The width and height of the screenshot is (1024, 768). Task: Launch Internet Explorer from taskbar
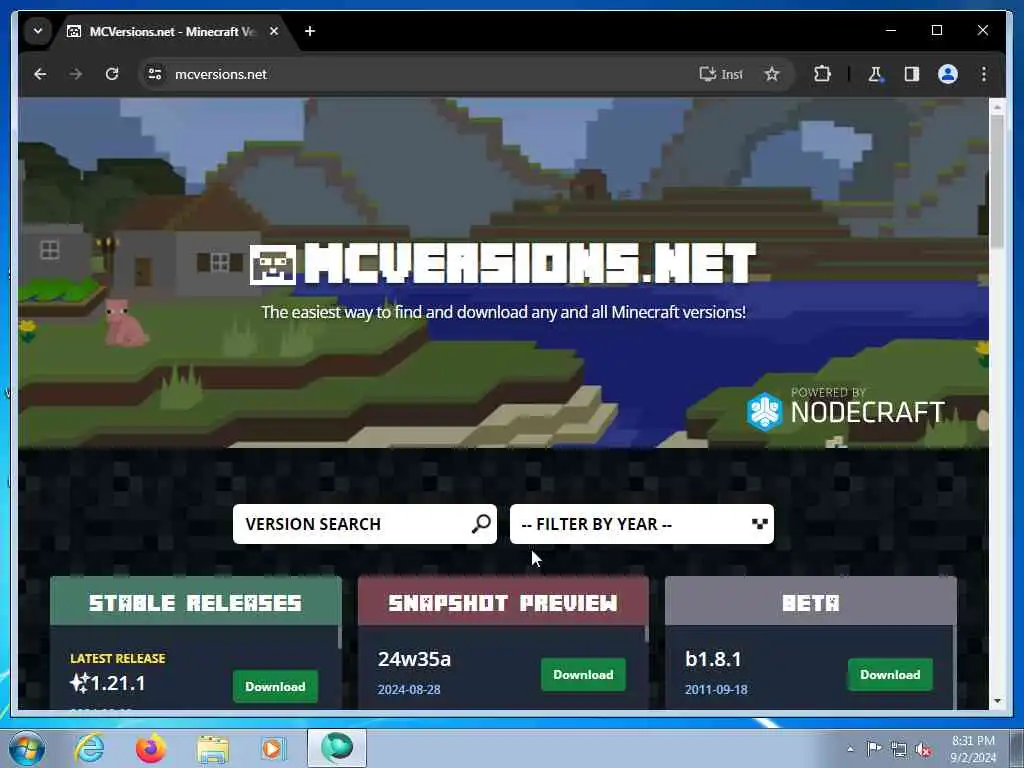click(89, 748)
